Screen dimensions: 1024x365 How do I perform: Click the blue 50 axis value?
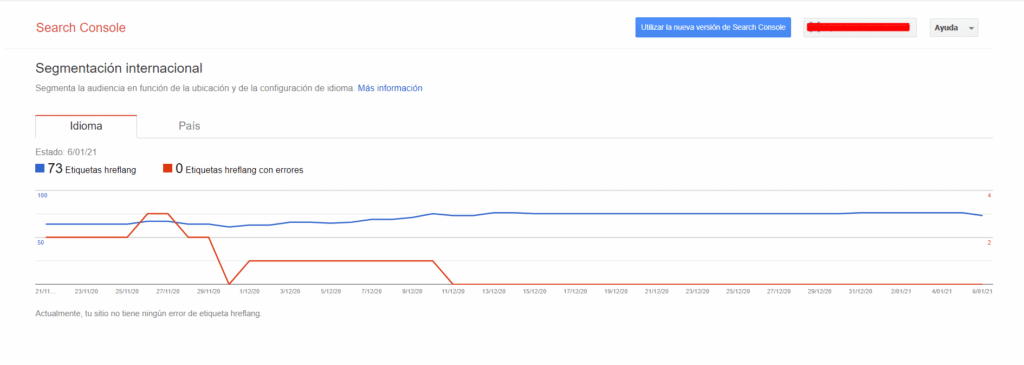click(x=40, y=243)
